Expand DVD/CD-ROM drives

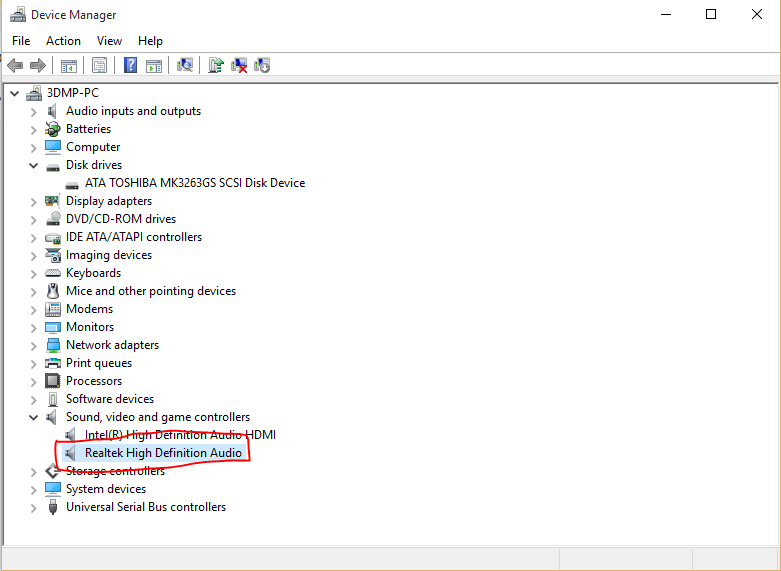33,220
